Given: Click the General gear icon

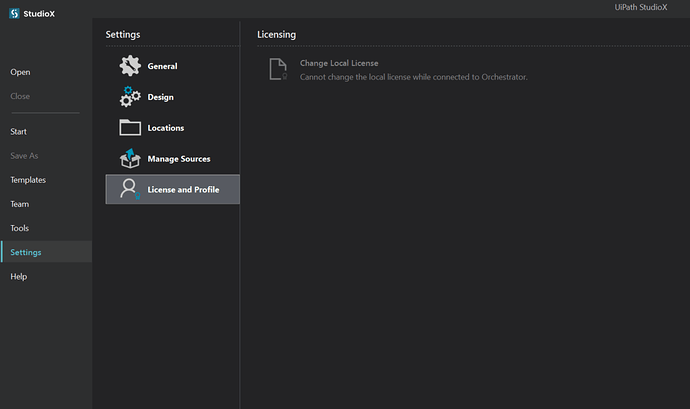Looking at the screenshot, I should coord(130,66).
